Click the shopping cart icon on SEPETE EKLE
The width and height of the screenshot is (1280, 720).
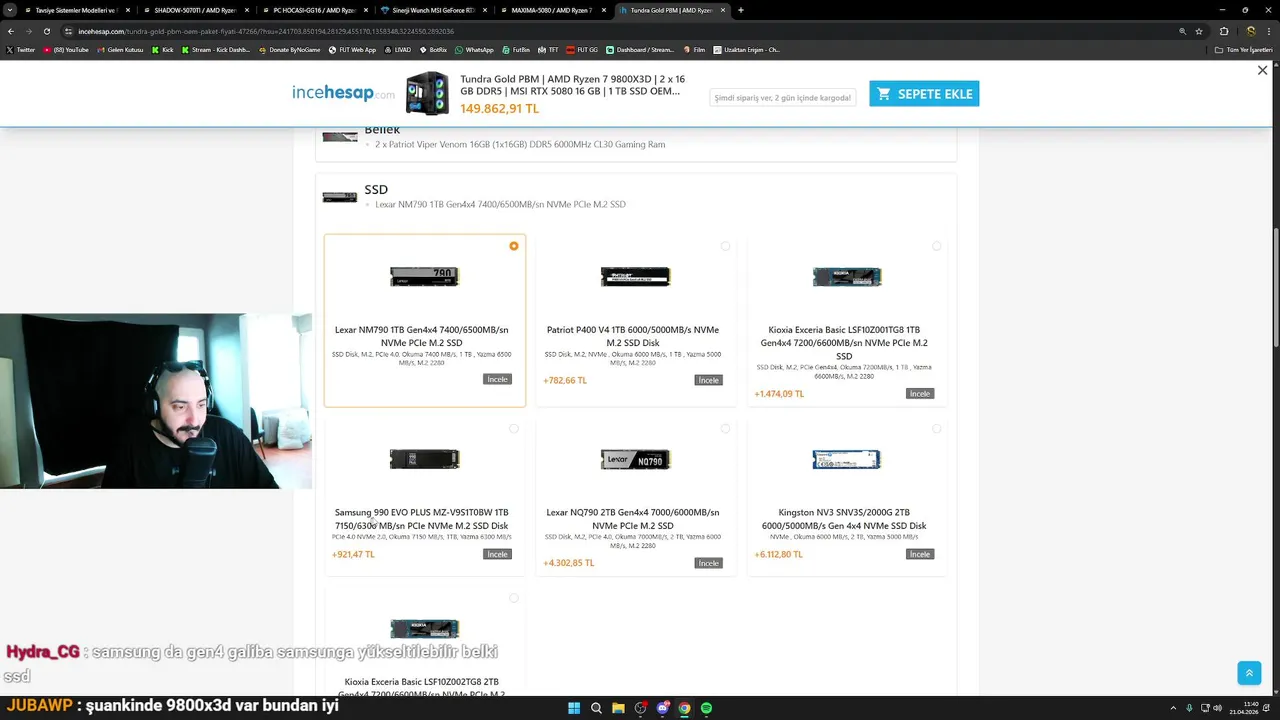click(x=883, y=94)
